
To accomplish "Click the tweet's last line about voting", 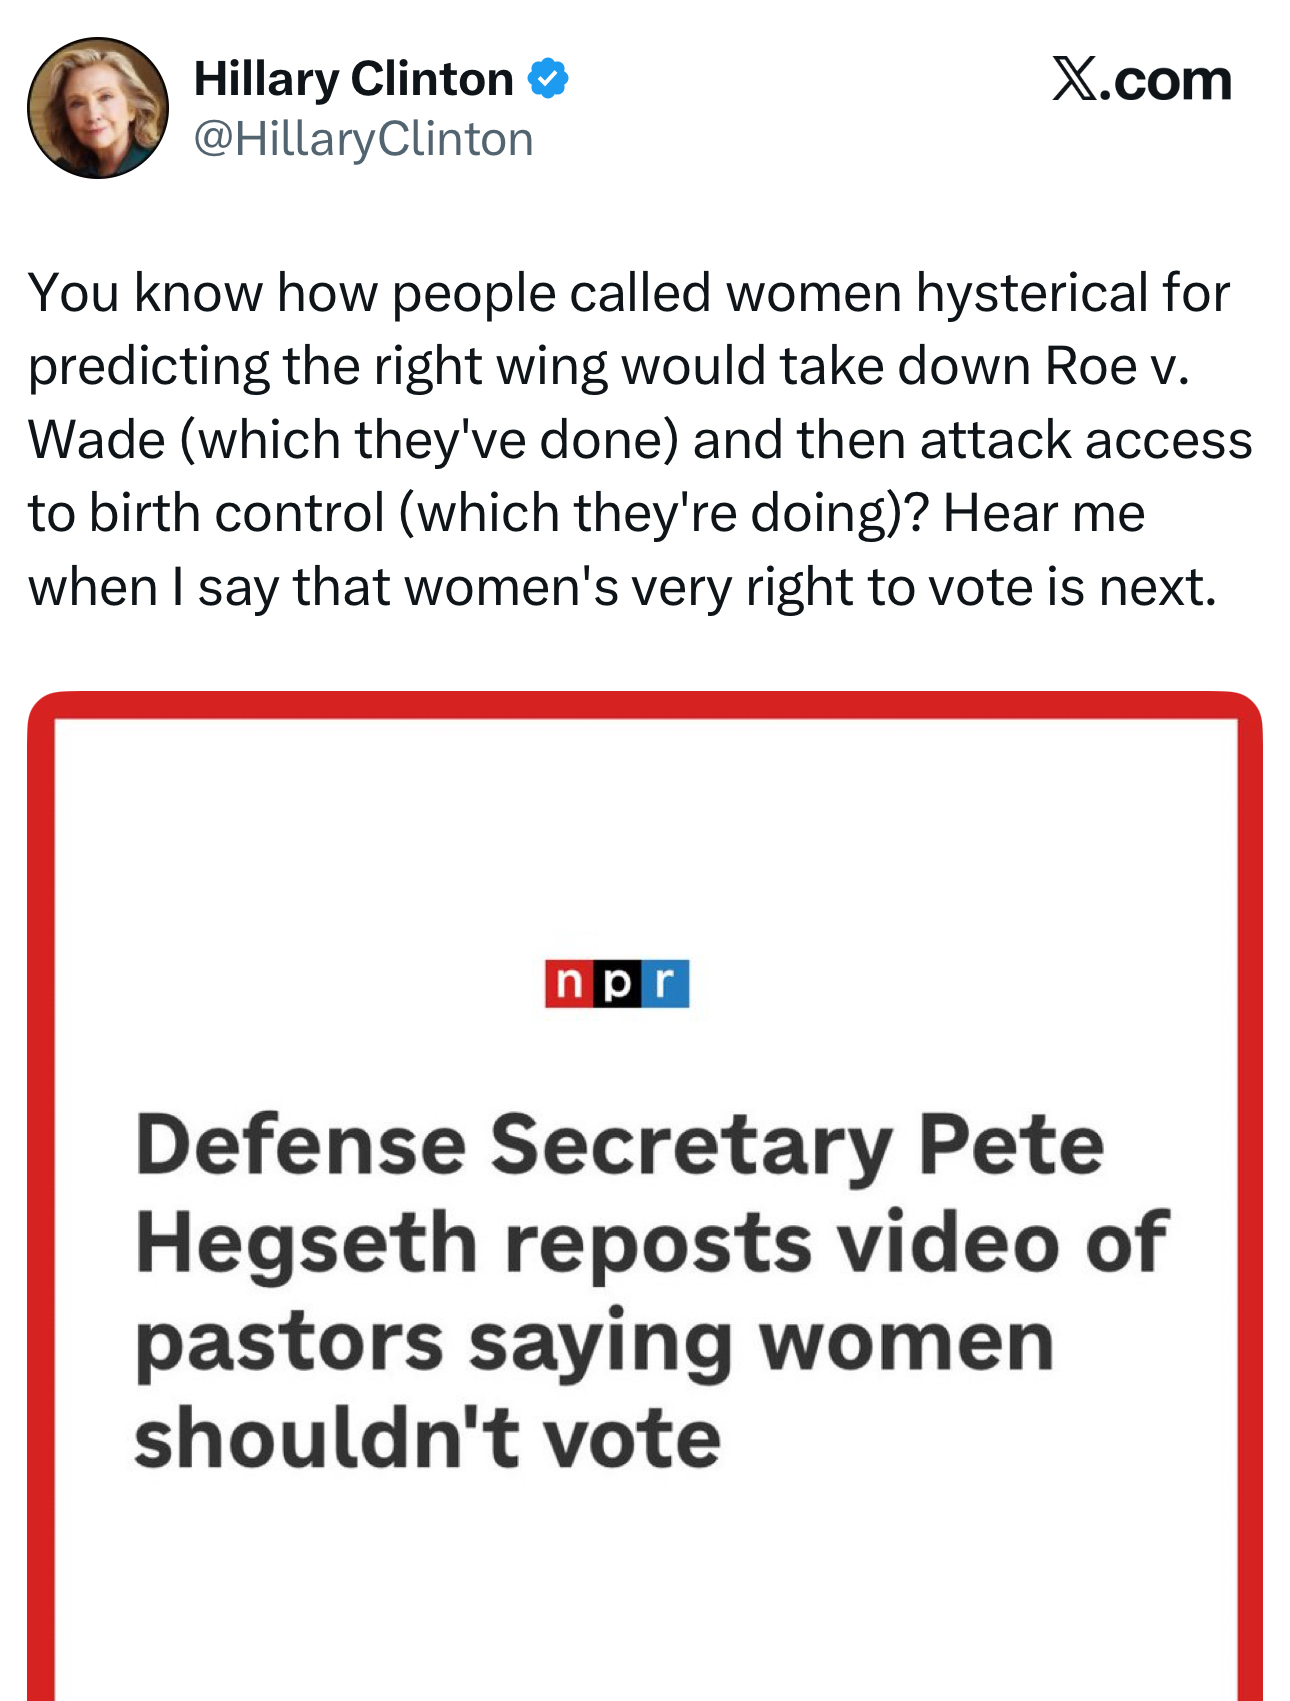I will coord(622,587).
